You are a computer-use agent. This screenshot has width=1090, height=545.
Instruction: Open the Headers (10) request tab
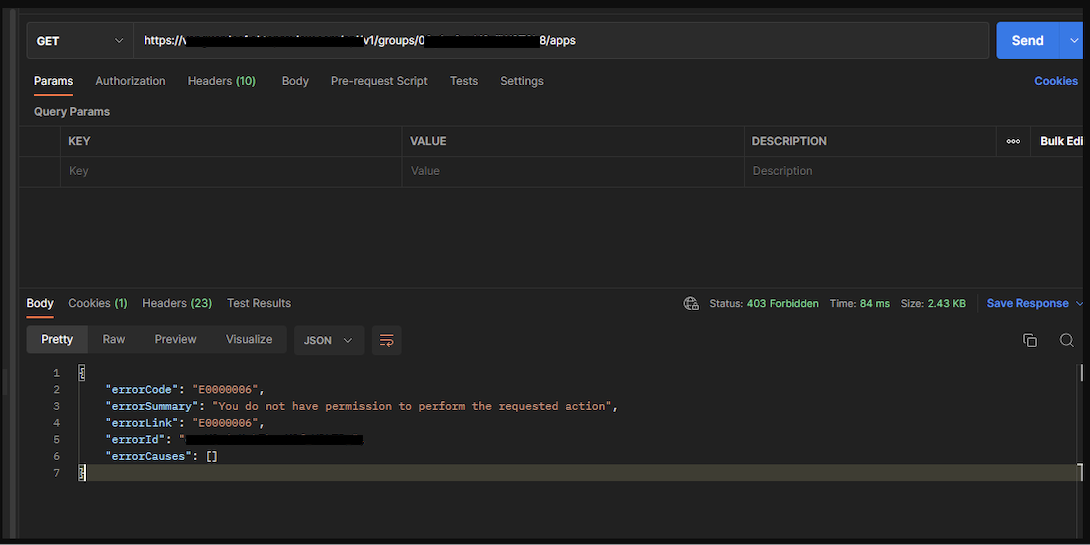click(x=221, y=81)
